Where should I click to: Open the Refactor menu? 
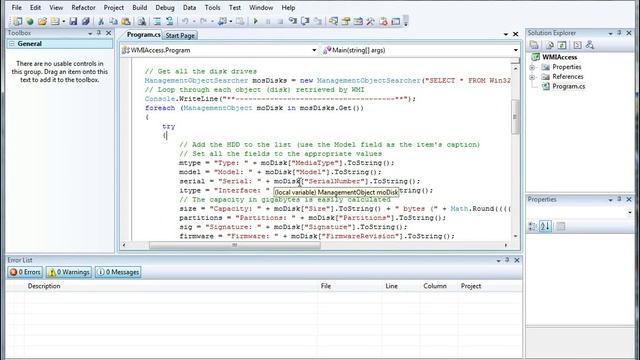point(83,8)
